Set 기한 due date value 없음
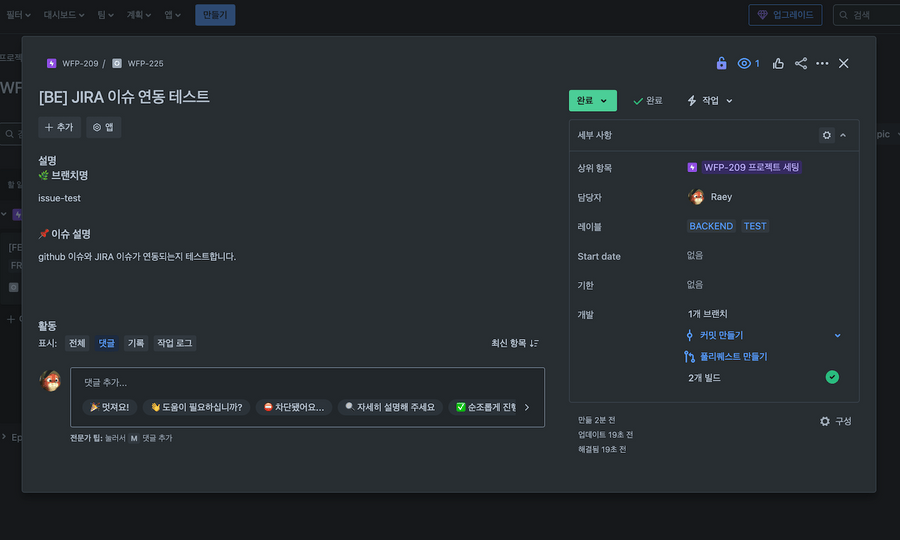 pos(695,285)
